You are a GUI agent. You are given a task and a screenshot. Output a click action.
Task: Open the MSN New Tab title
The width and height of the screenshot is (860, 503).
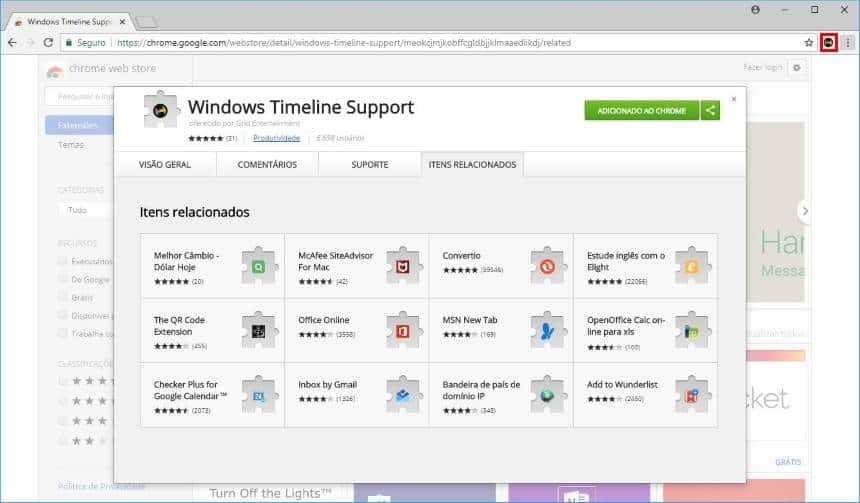tap(469, 320)
